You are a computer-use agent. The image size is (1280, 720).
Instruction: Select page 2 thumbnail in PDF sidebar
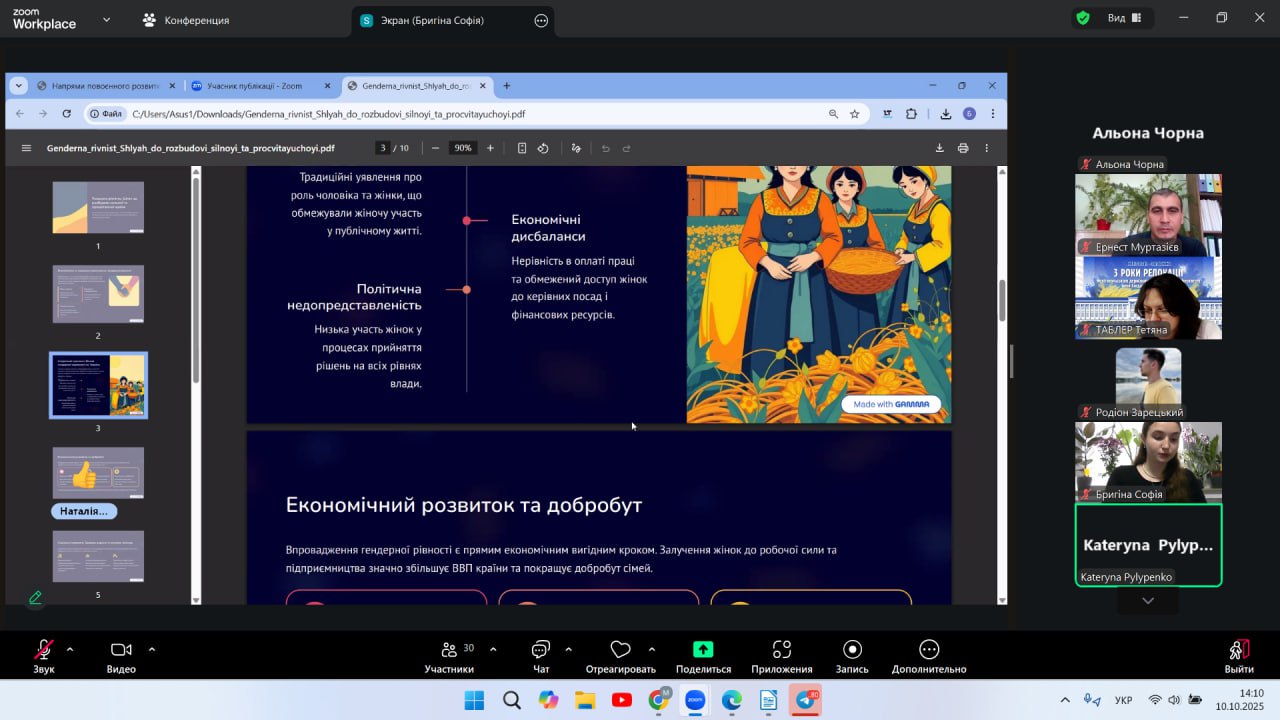point(98,294)
